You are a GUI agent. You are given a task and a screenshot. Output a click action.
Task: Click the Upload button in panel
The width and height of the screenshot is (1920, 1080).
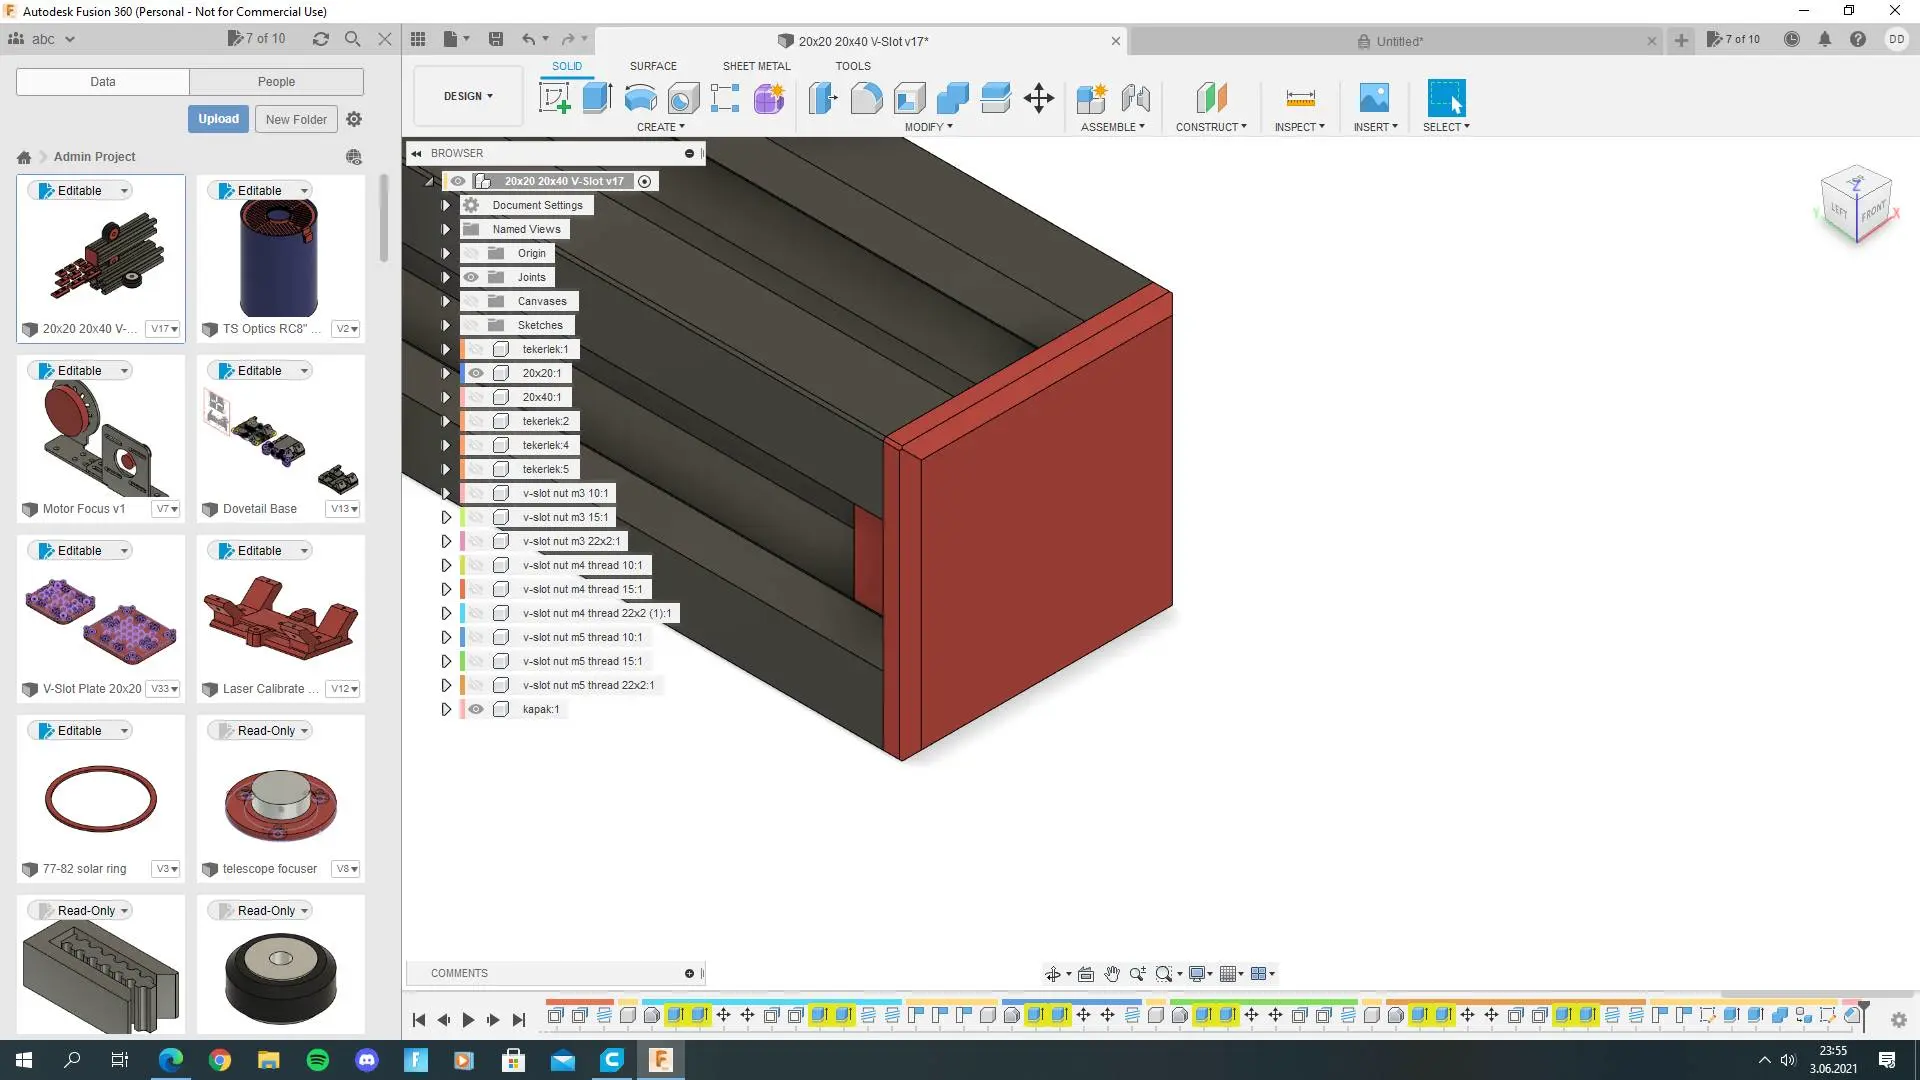220,119
